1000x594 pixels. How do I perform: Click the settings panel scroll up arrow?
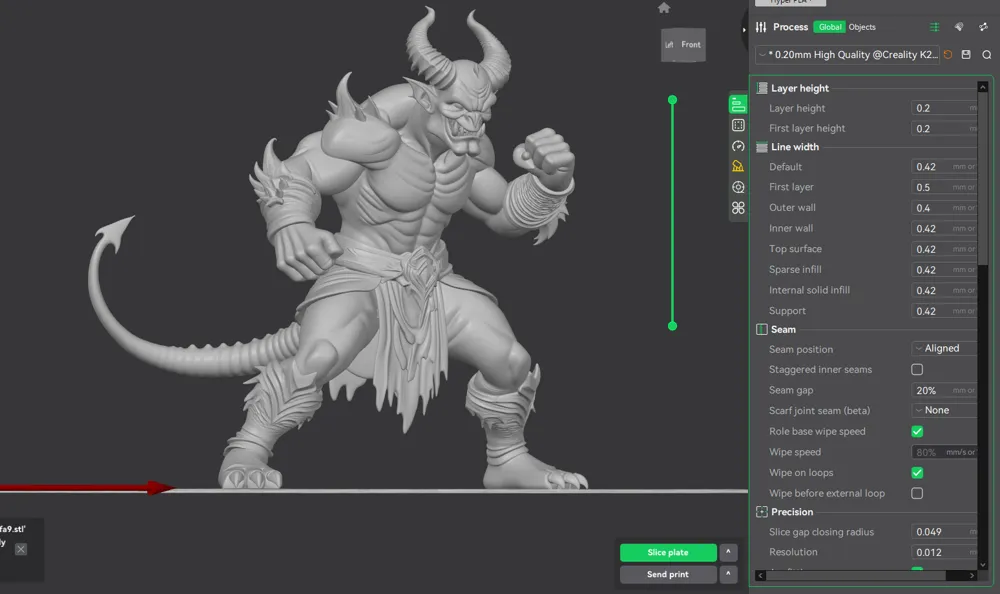pos(983,86)
